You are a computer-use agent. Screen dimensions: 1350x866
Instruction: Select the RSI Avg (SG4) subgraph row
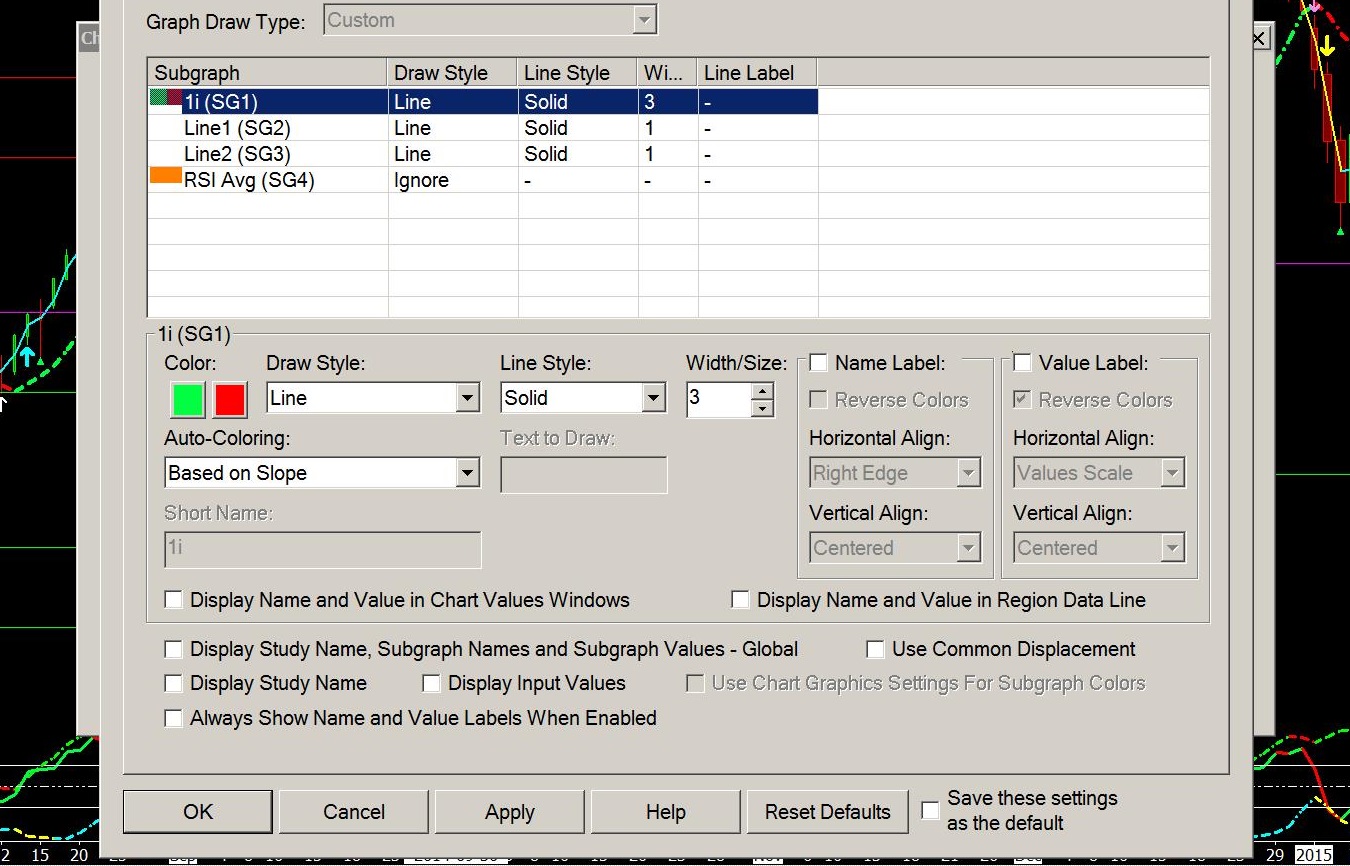tap(248, 181)
